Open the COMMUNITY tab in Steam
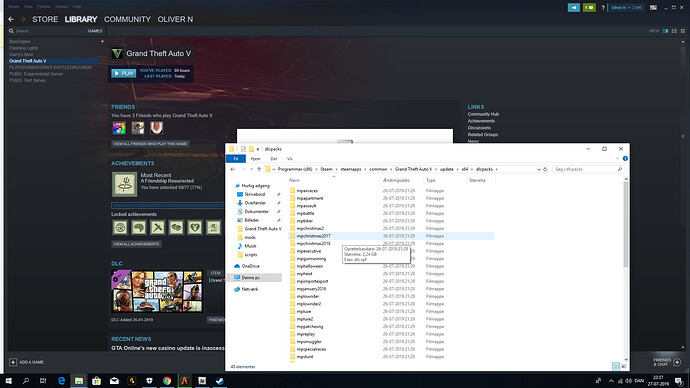The width and height of the screenshot is (690, 388). coord(127,19)
